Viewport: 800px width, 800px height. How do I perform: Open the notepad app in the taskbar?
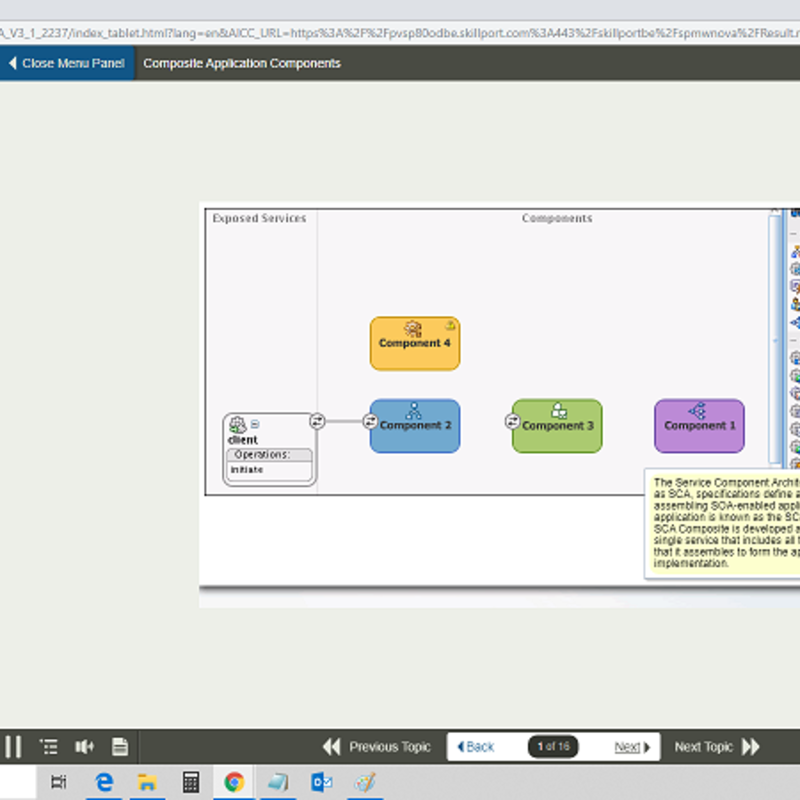pos(278,782)
